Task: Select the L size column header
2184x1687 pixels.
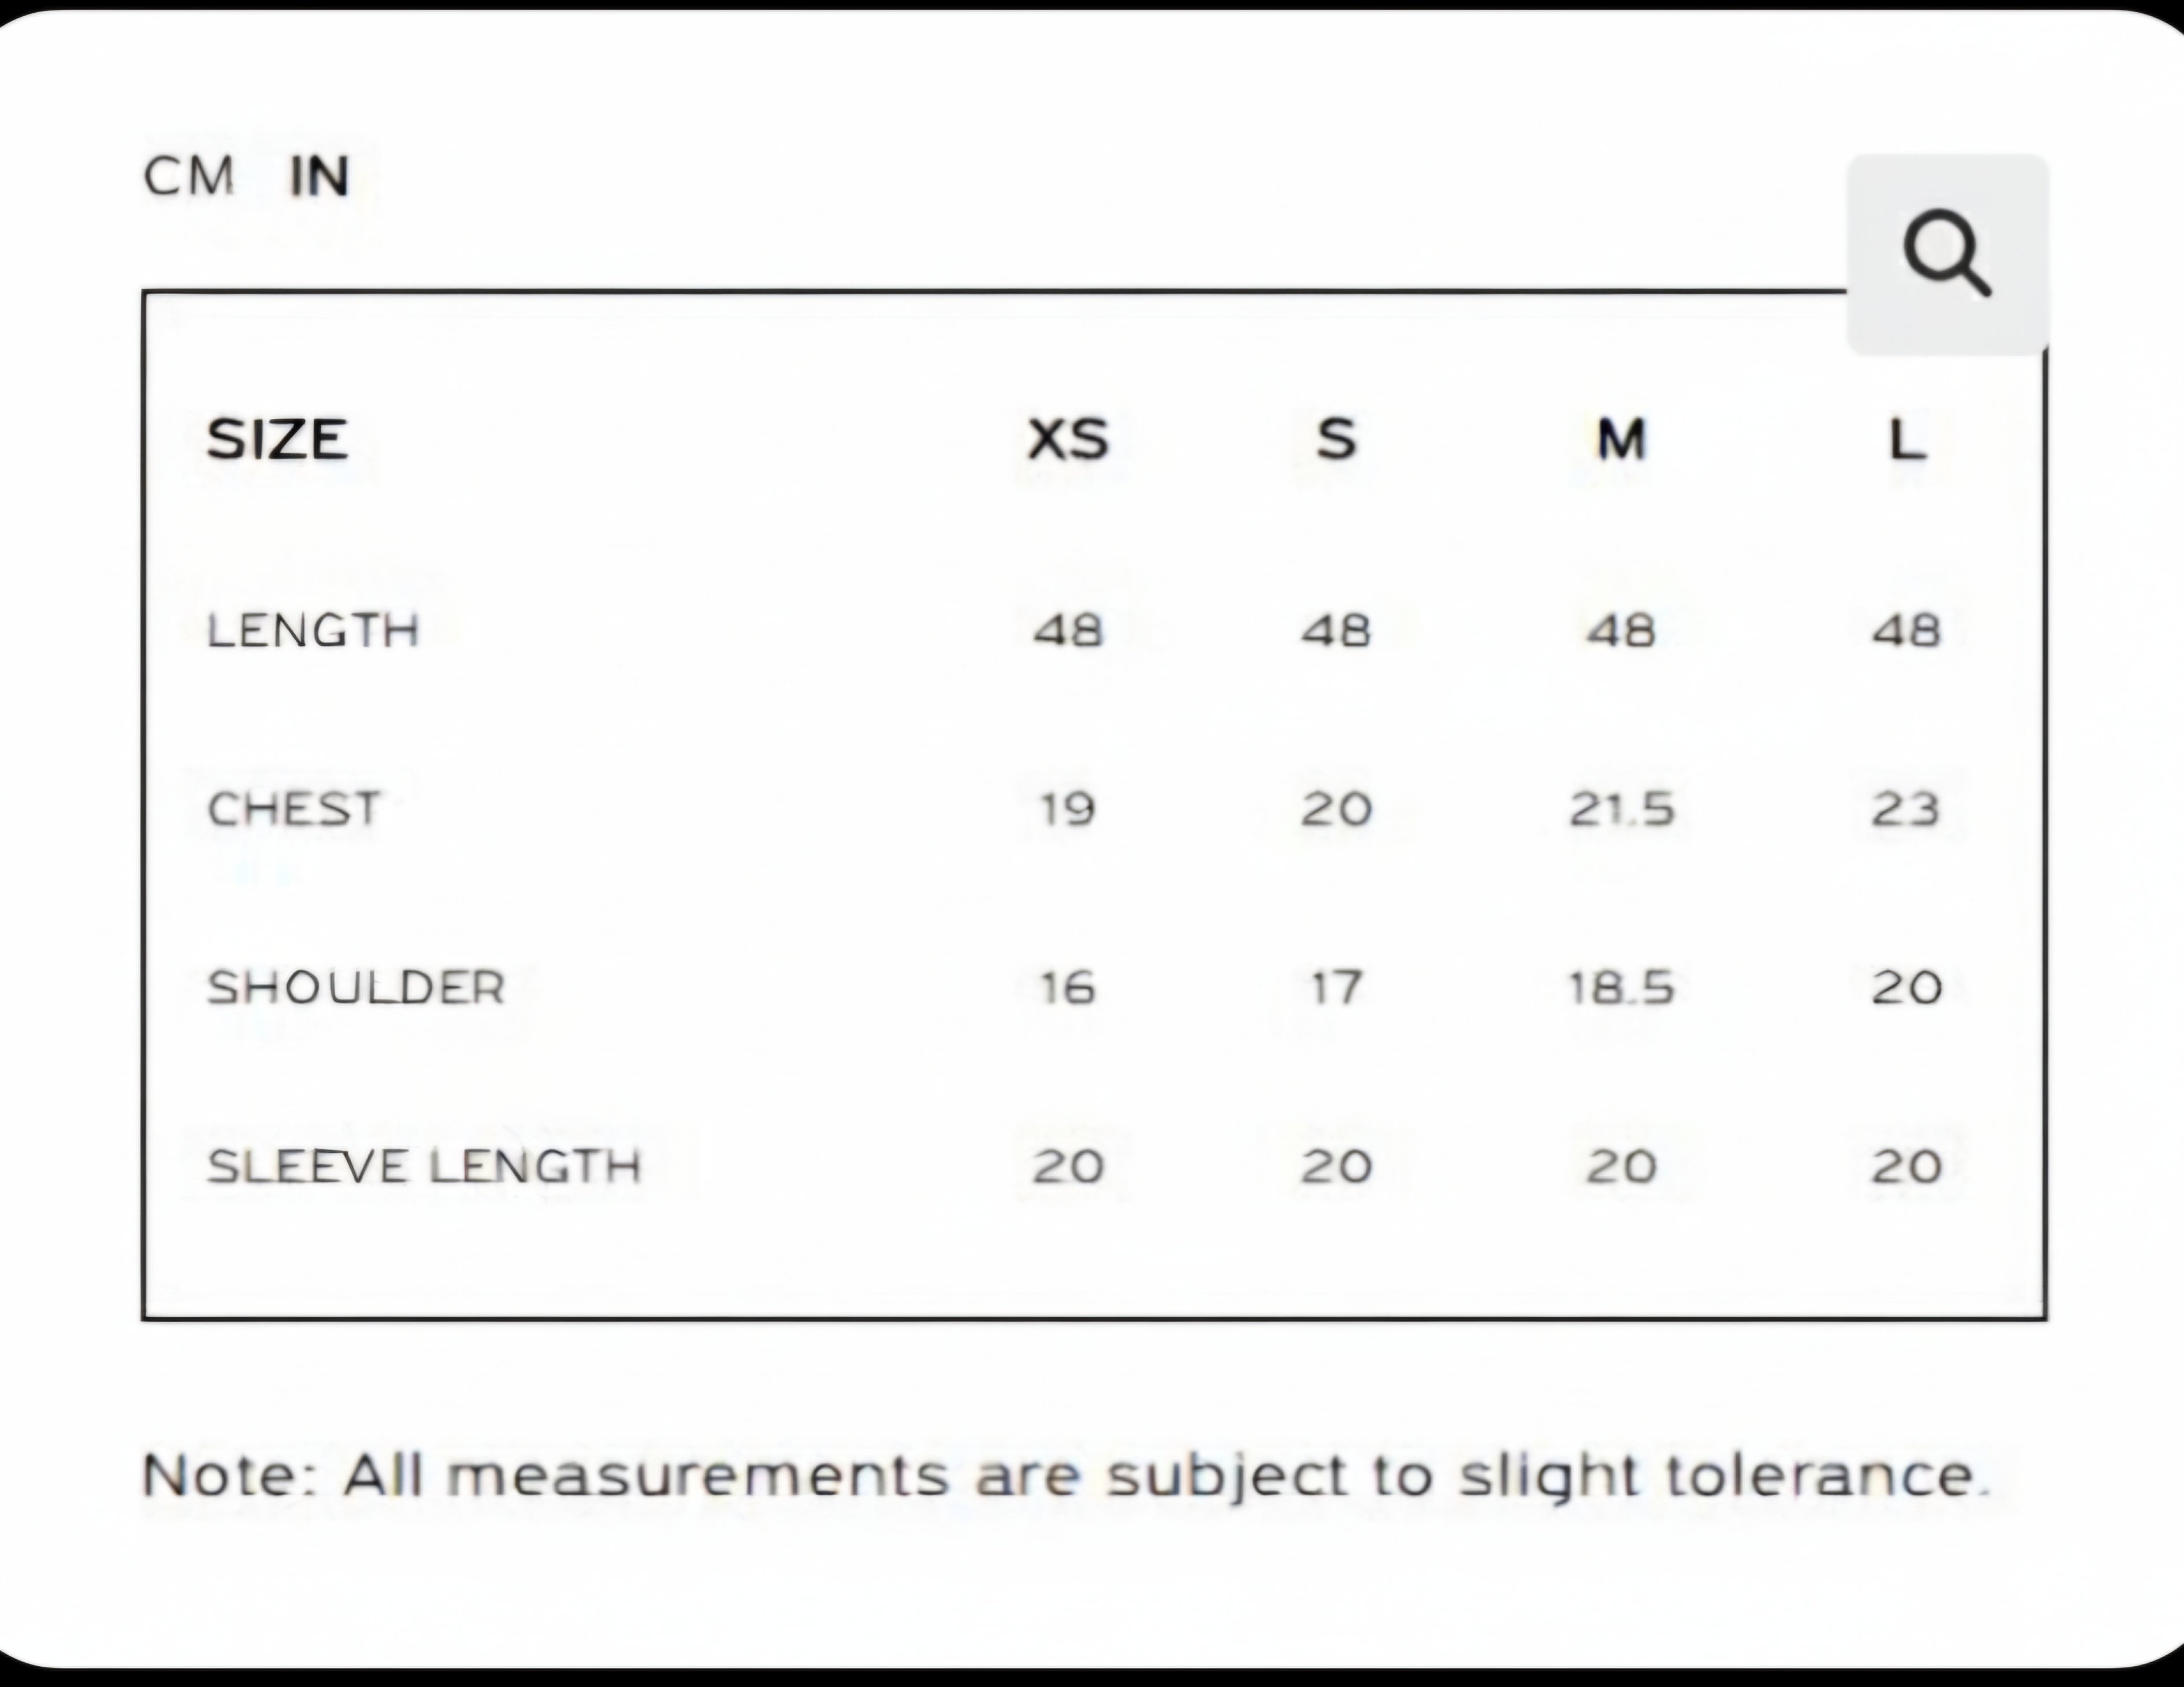Action: 1906,440
